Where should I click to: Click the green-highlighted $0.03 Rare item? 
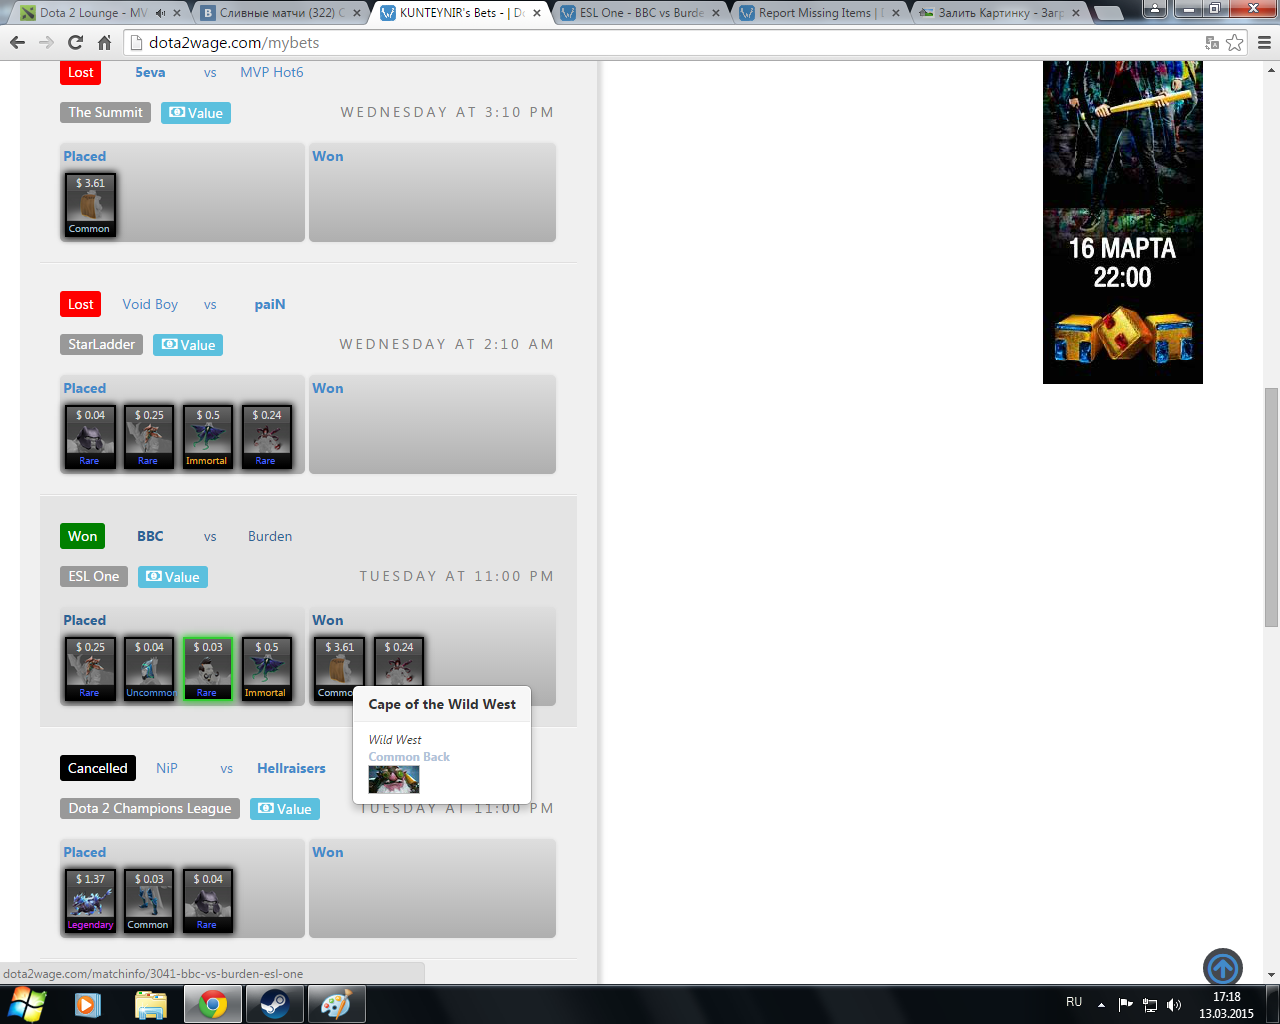[207, 669]
